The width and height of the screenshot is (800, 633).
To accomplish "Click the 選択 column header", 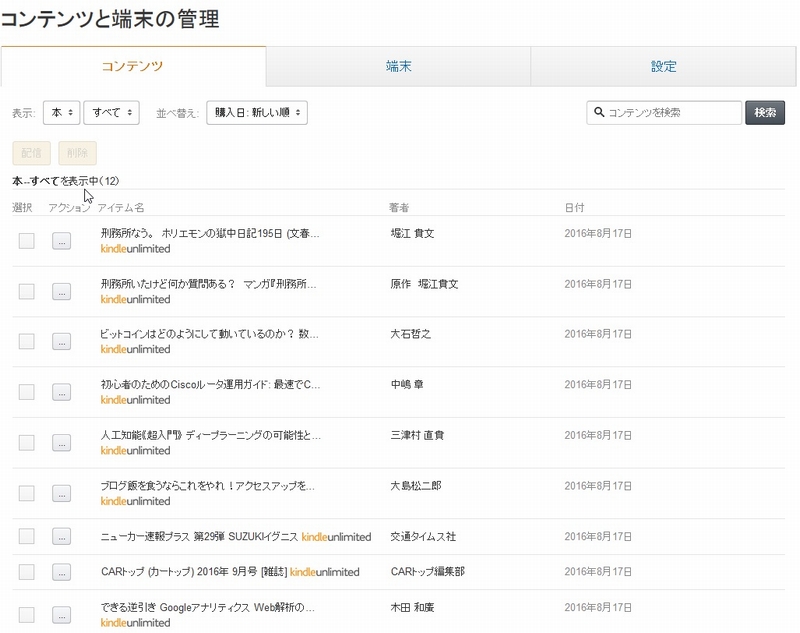I will pyautogui.click(x=22, y=208).
